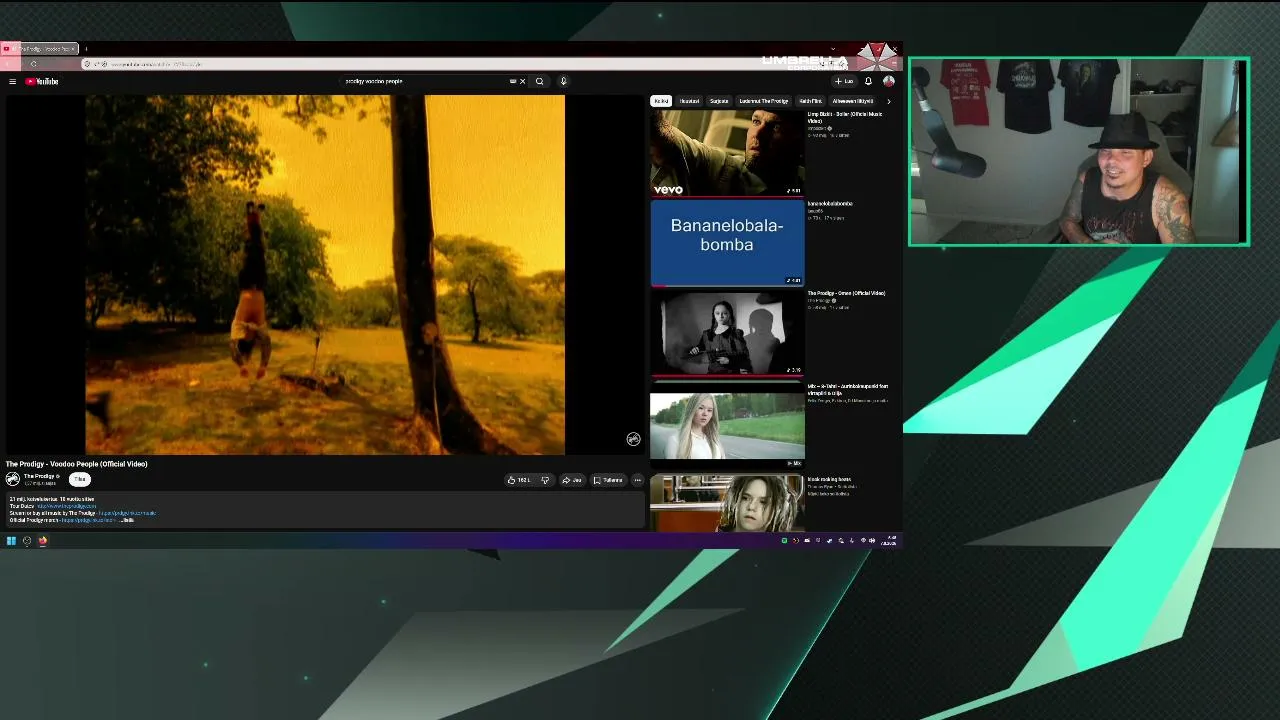
Task: Open the more actions three-dot menu
Action: pyautogui.click(x=637, y=480)
